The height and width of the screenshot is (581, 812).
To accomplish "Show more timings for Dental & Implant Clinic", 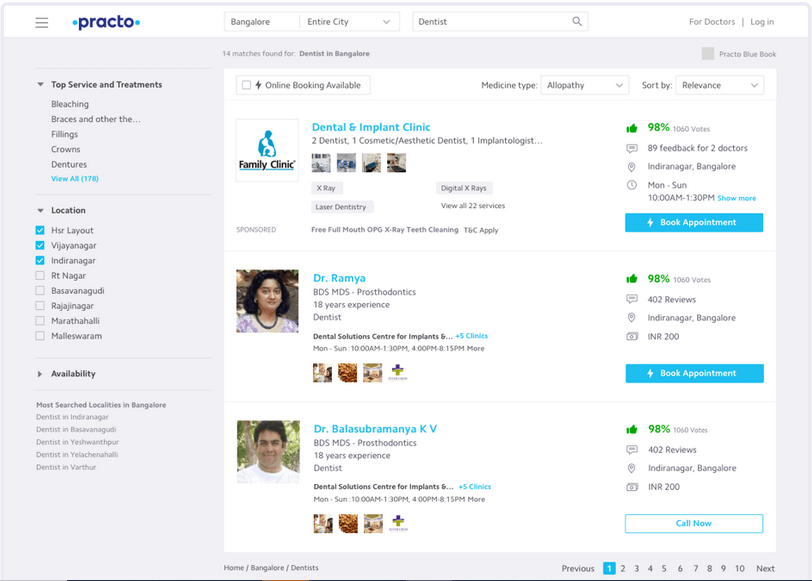I will click(x=736, y=198).
